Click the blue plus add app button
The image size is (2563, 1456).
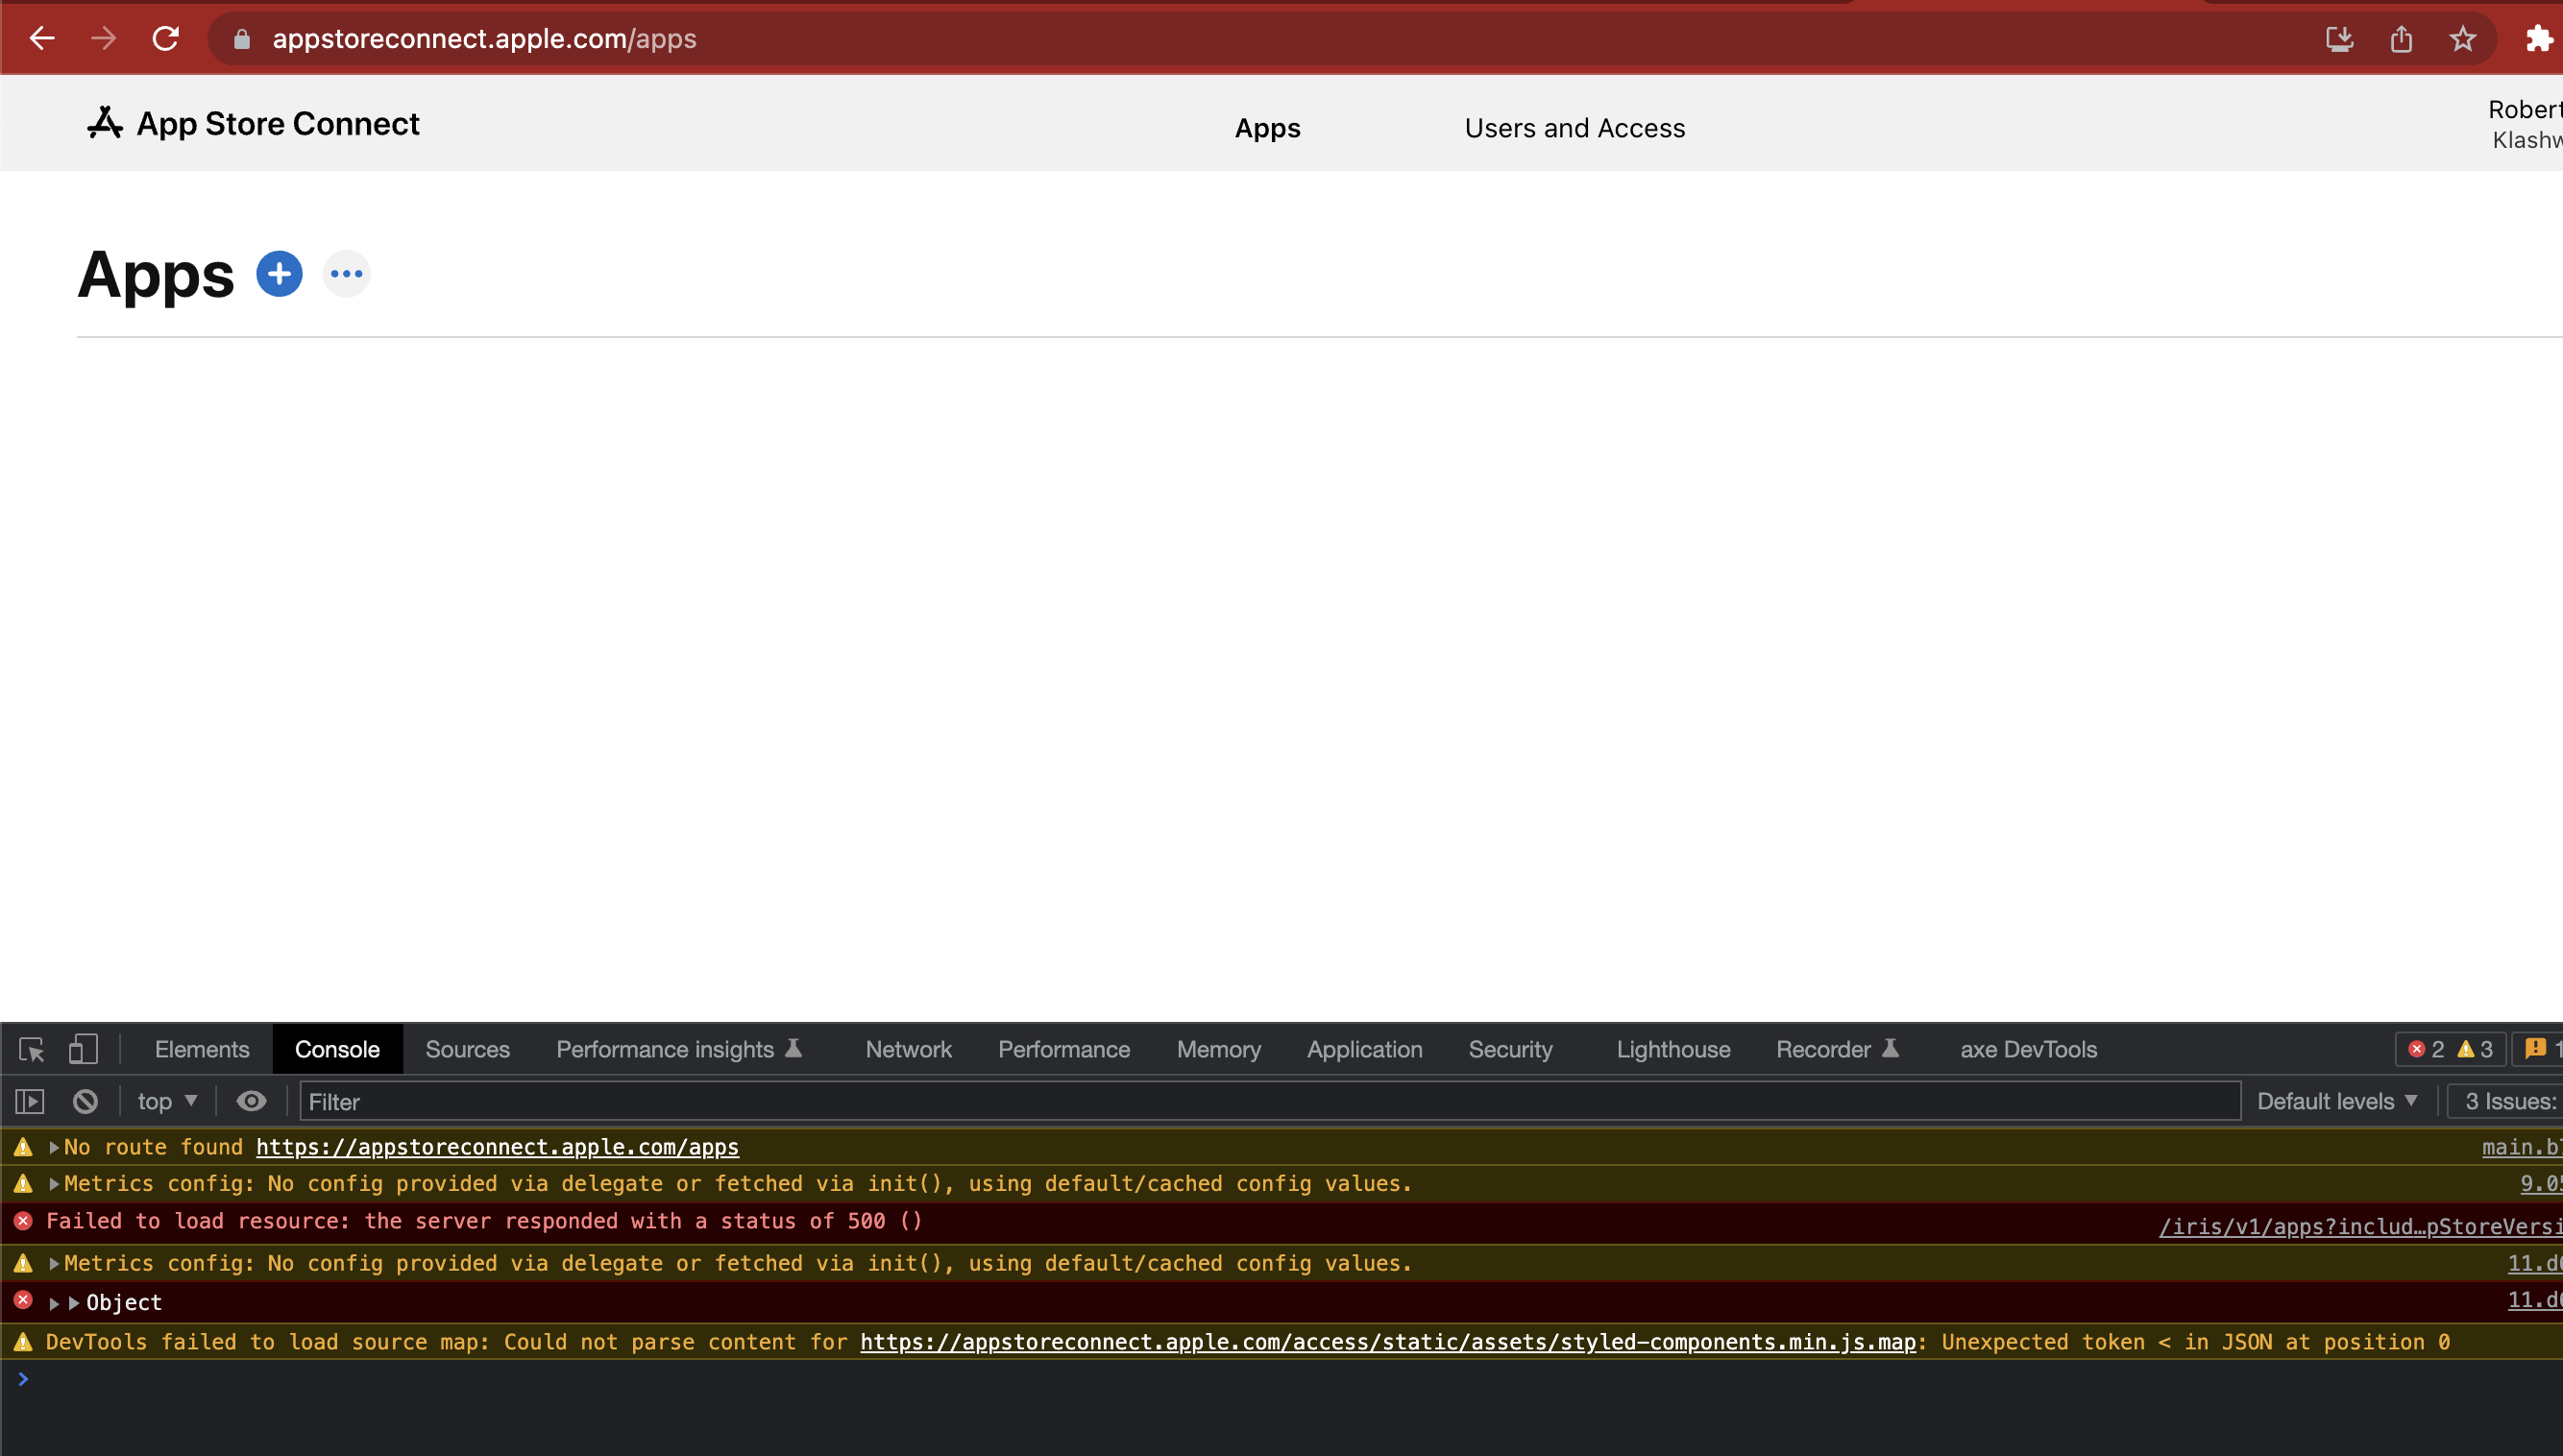[279, 273]
